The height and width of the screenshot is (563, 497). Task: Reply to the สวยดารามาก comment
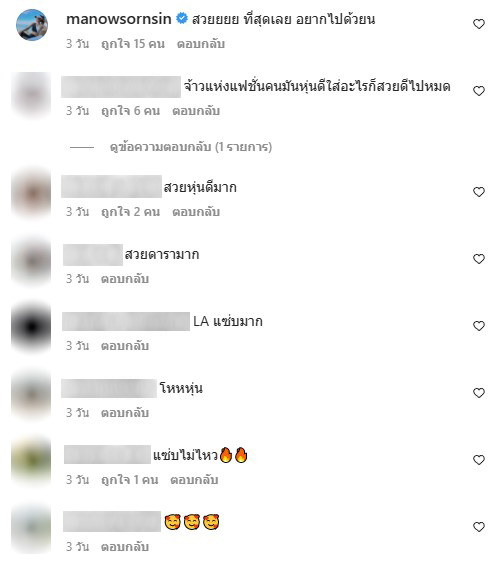[x=125, y=279]
